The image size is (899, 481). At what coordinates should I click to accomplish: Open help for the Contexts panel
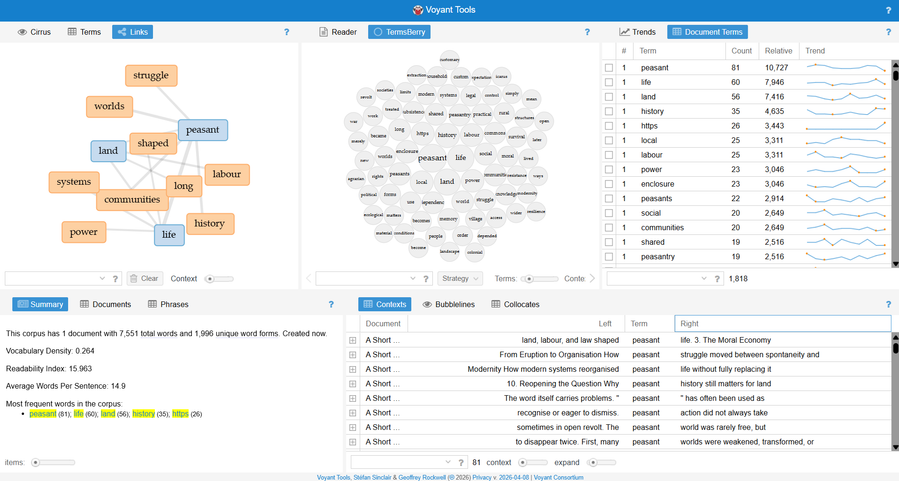point(888,304)
